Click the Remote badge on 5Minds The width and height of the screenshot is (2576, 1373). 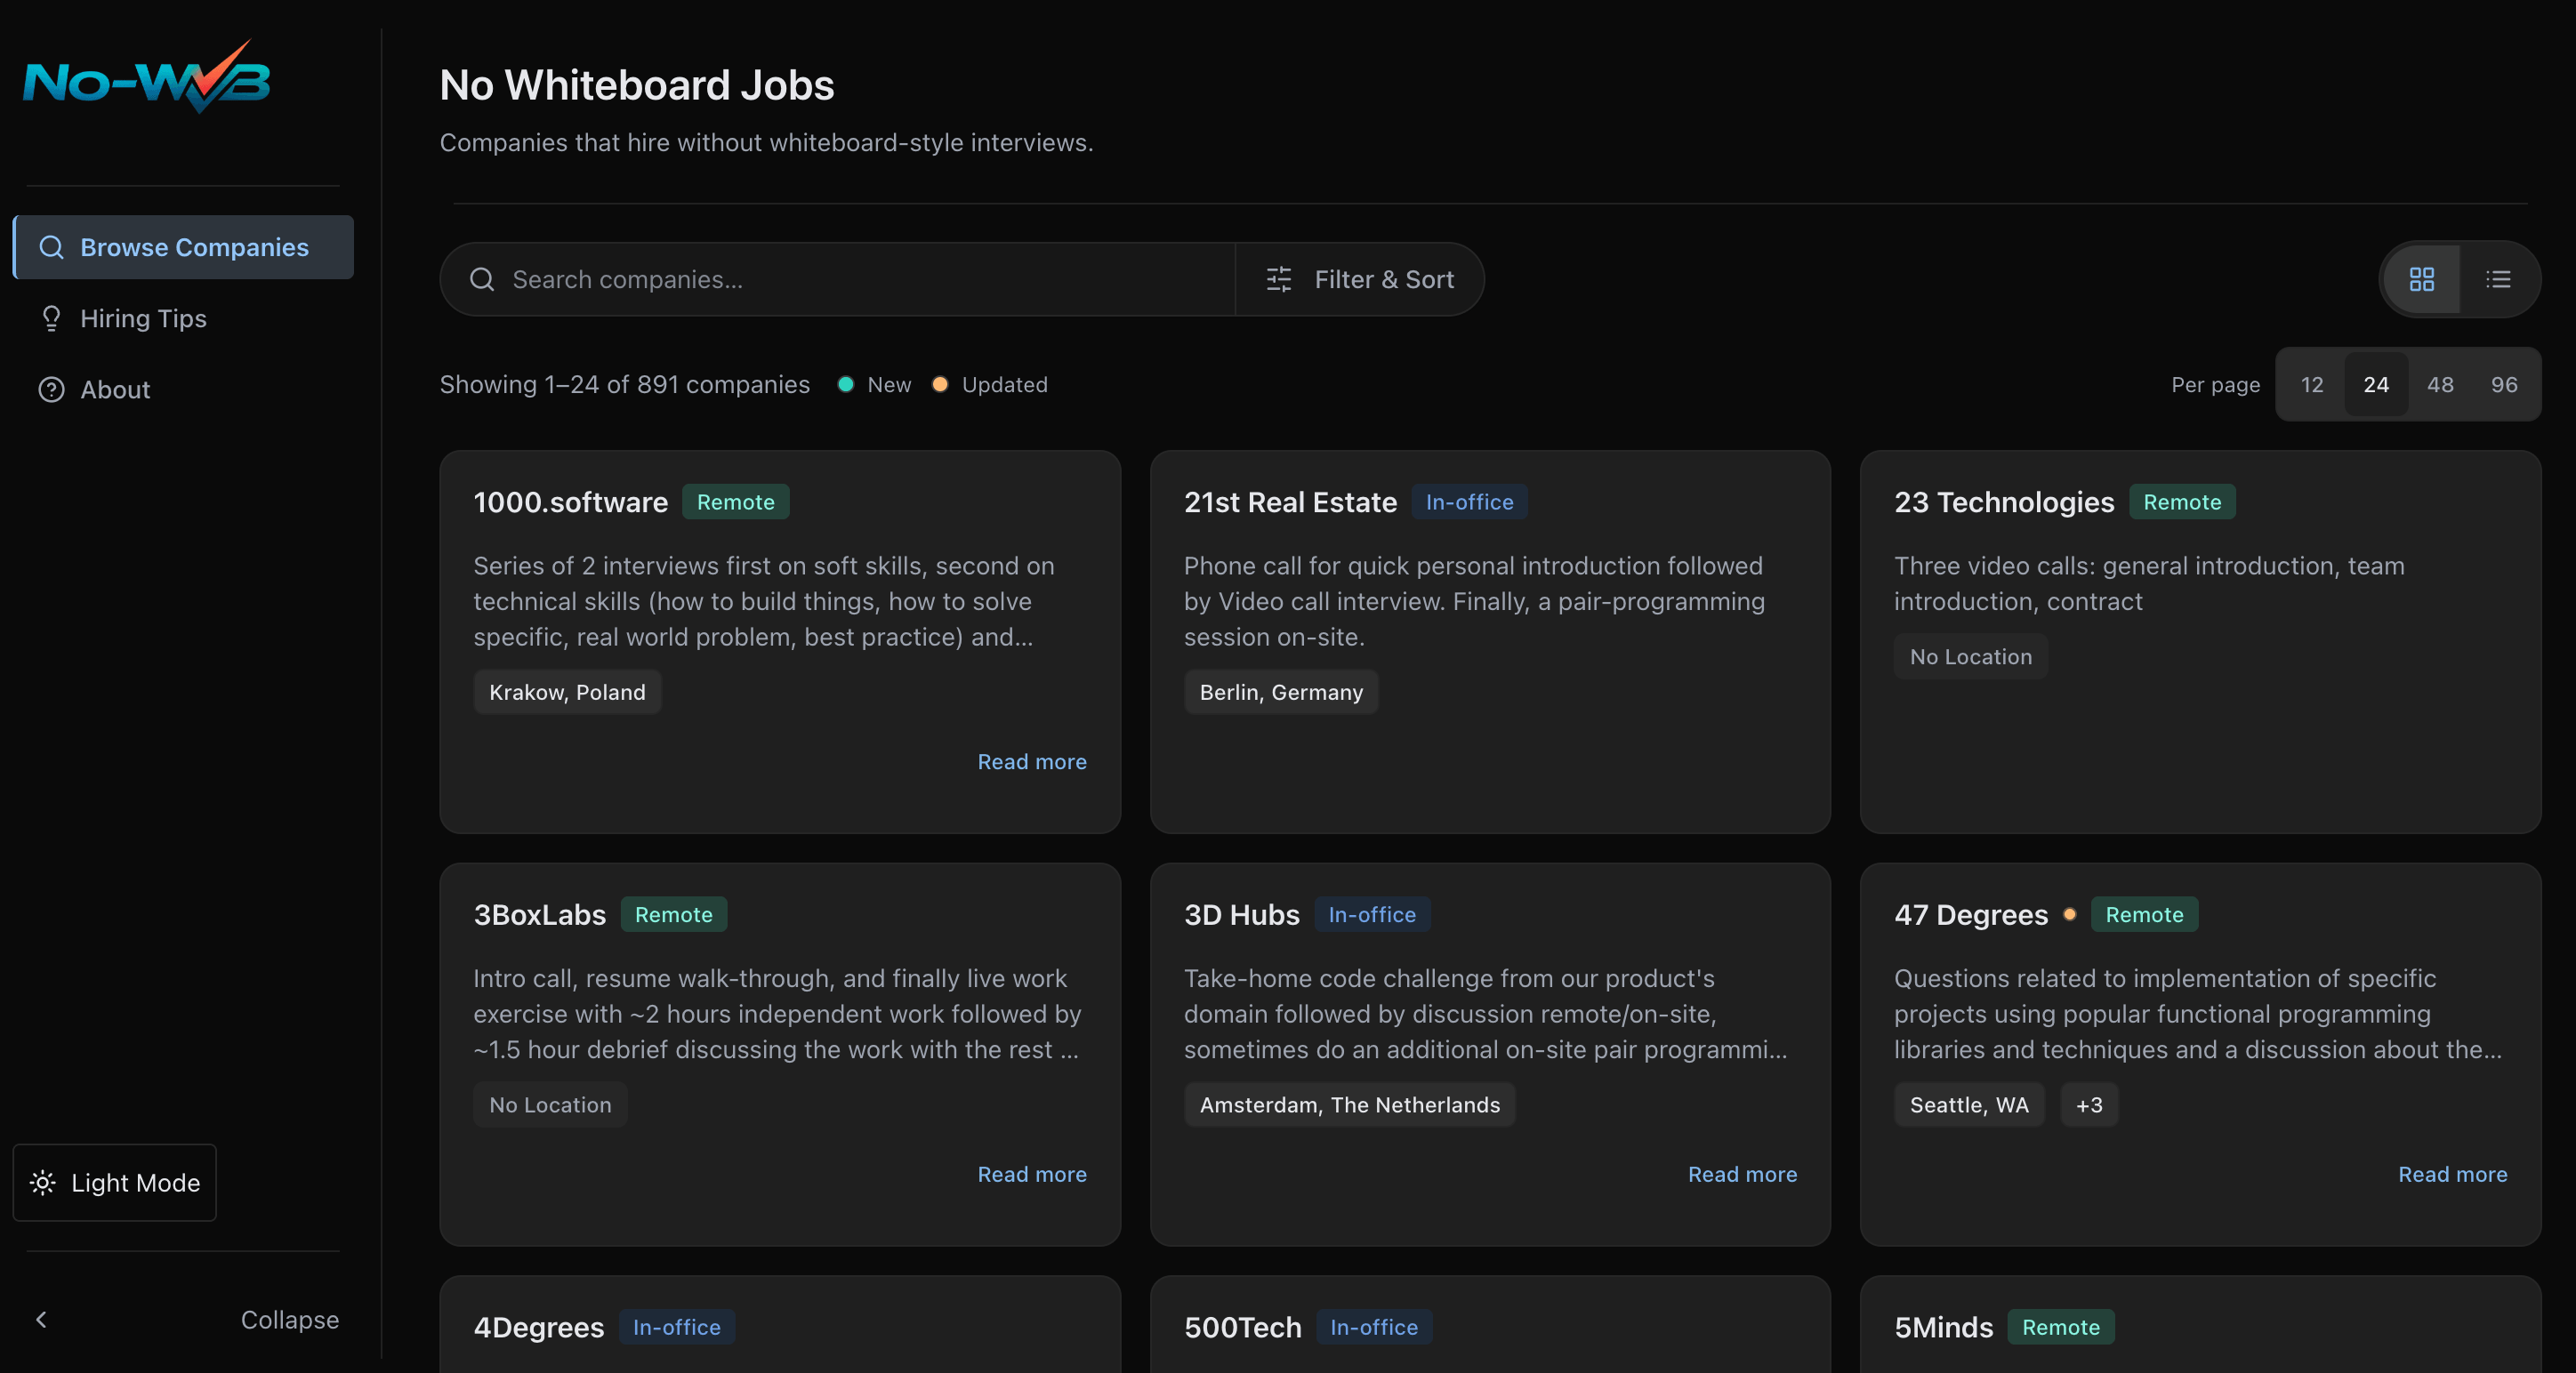point(2060,1326)
